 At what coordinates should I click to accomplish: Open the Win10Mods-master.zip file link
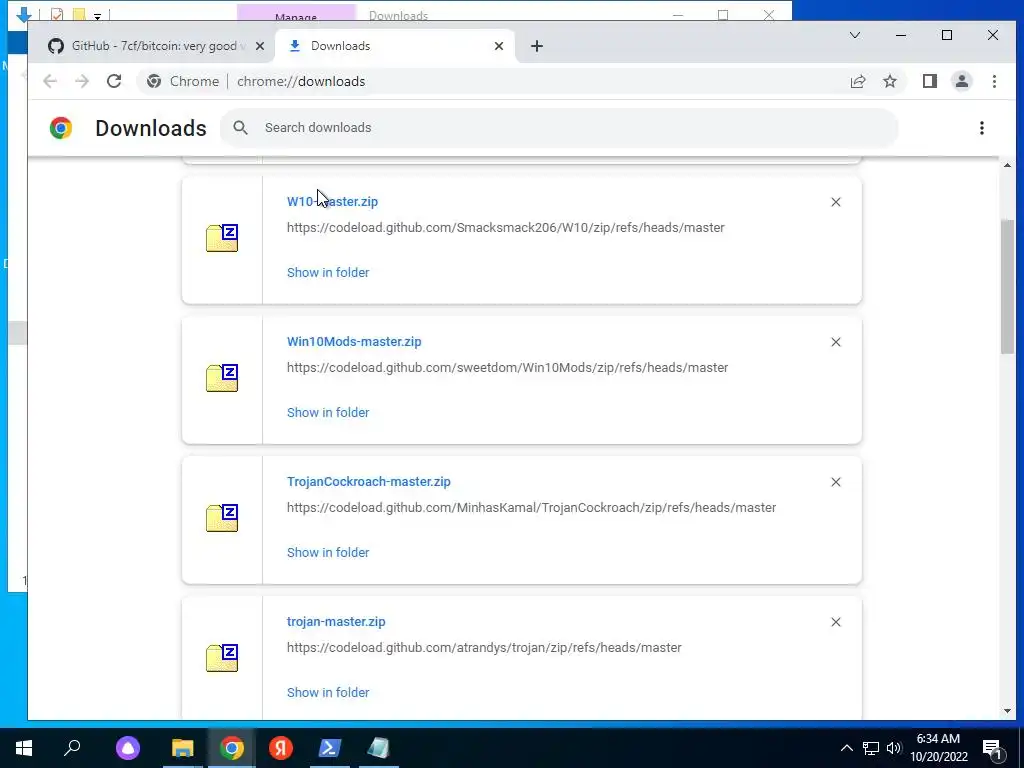354,342
